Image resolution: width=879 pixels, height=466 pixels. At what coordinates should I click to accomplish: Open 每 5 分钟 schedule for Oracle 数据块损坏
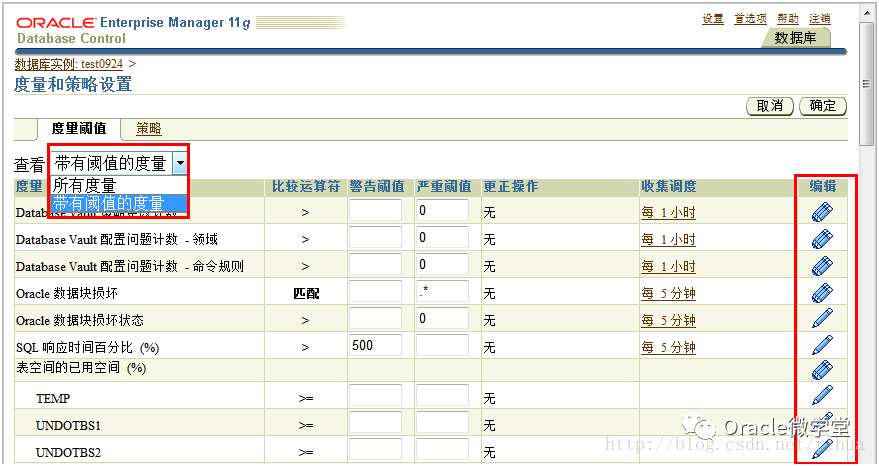668,293
